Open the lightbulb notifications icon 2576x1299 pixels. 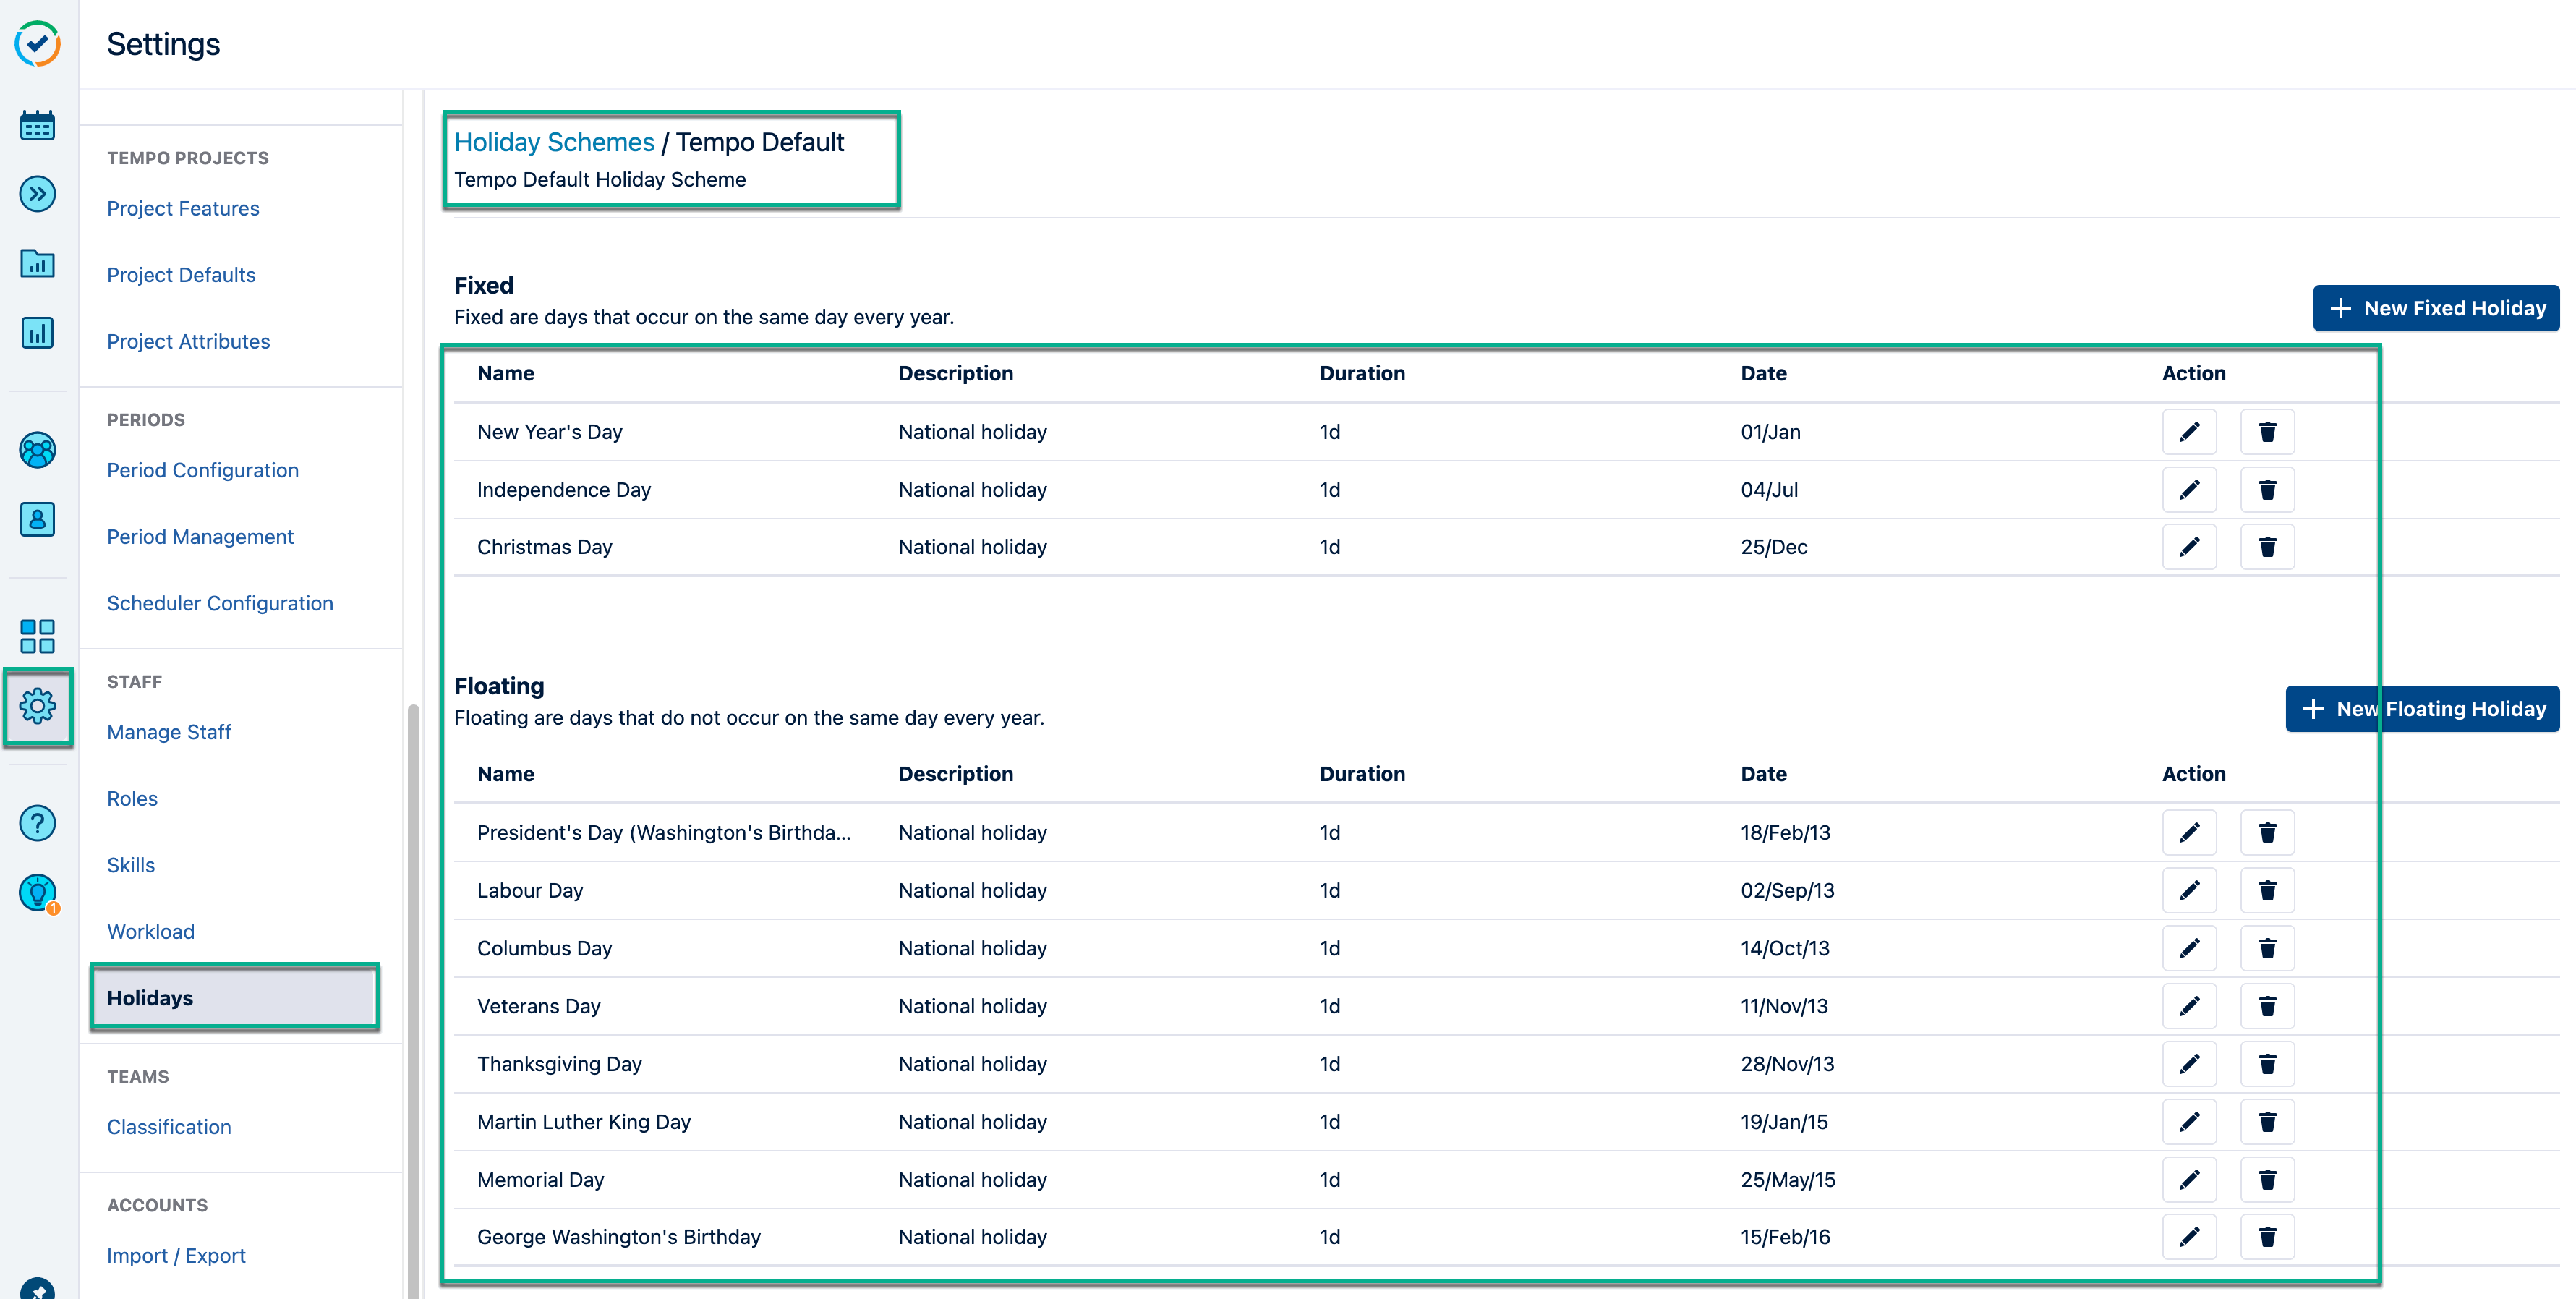tap(37, 892)
